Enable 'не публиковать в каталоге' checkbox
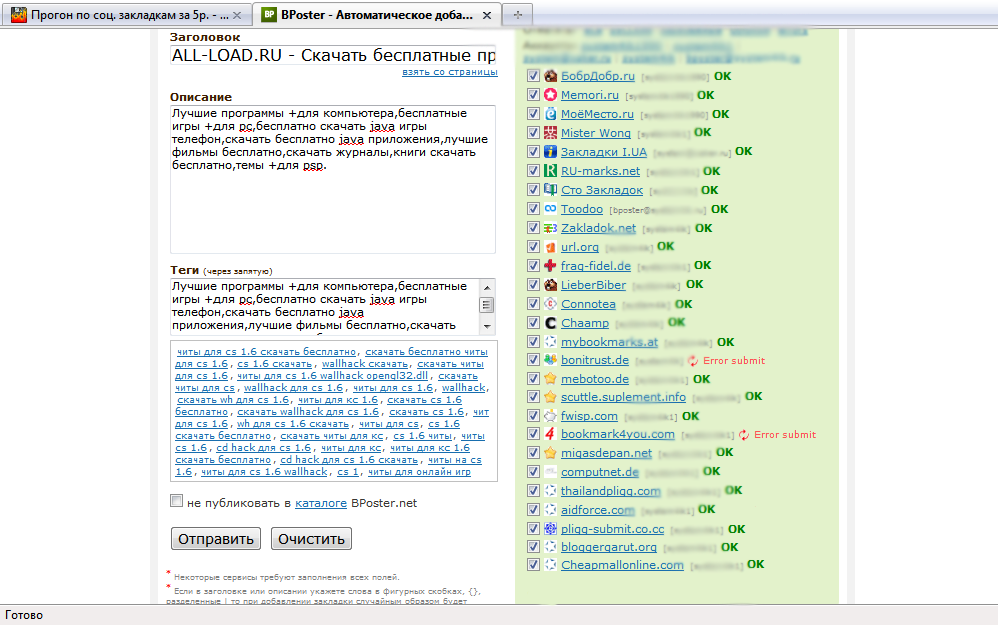This screenshot has height=625, width=998. click(176, 501)
